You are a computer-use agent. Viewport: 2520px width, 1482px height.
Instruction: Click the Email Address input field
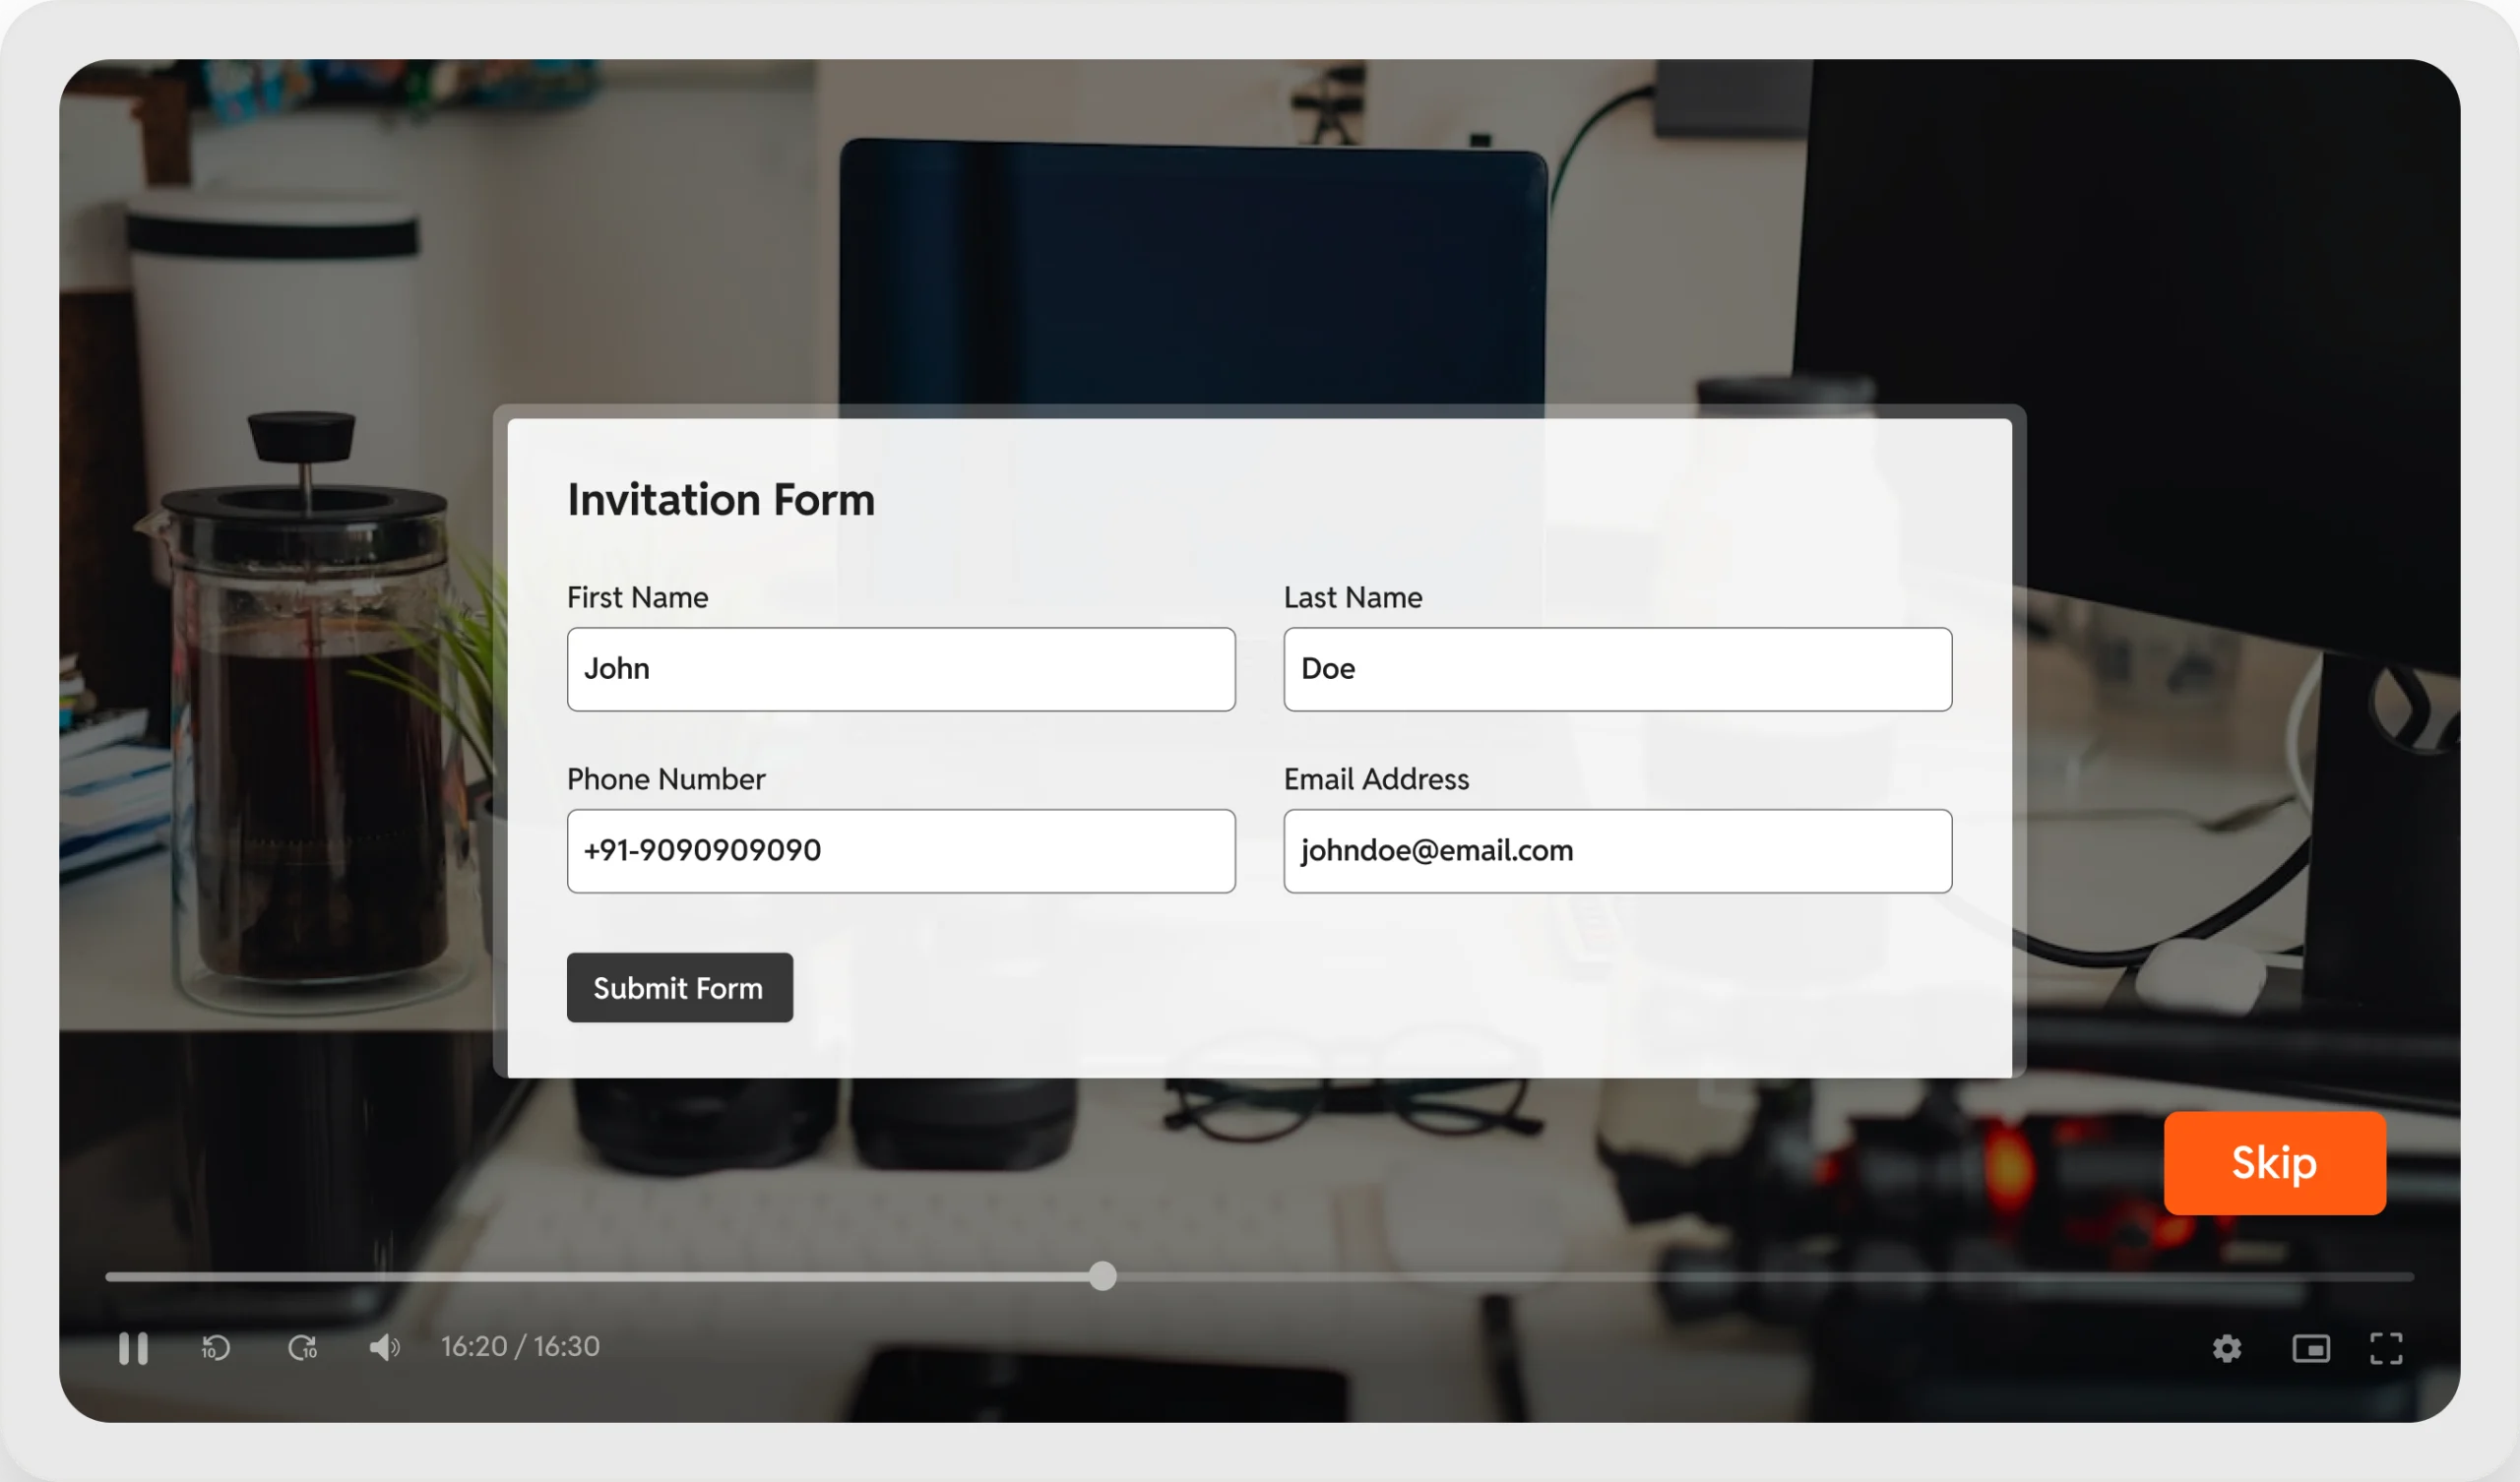pos(1616,851)
